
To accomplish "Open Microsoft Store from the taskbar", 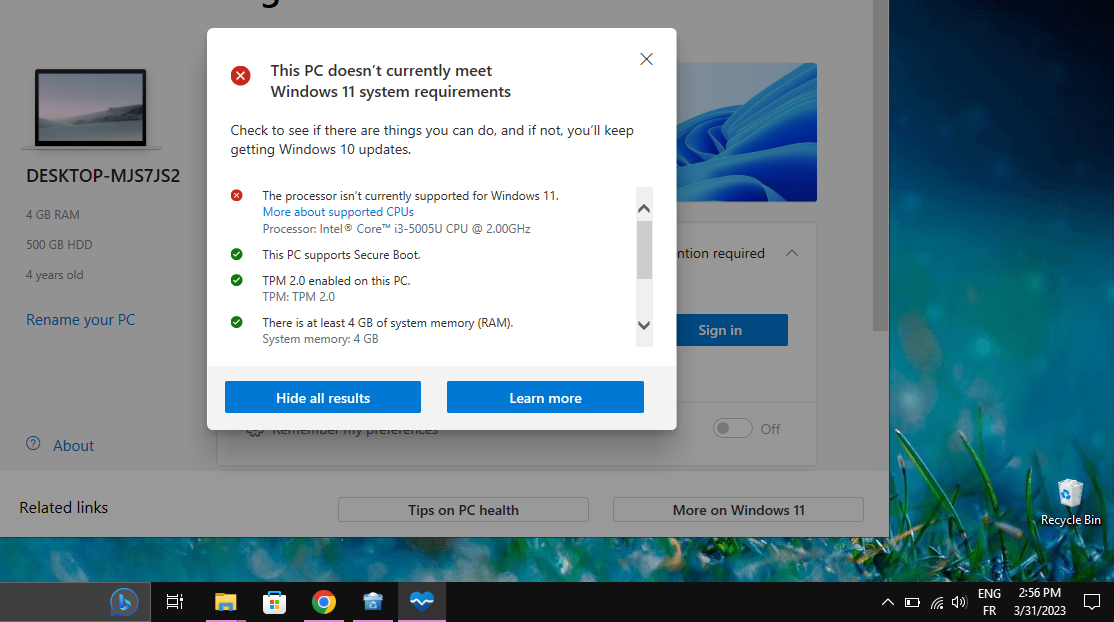I will coord(274,602).
